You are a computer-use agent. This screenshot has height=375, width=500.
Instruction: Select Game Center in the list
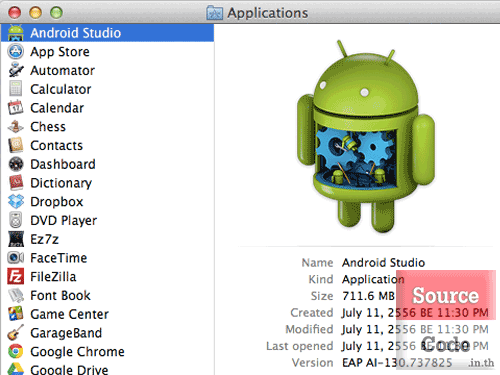point(69,314)
